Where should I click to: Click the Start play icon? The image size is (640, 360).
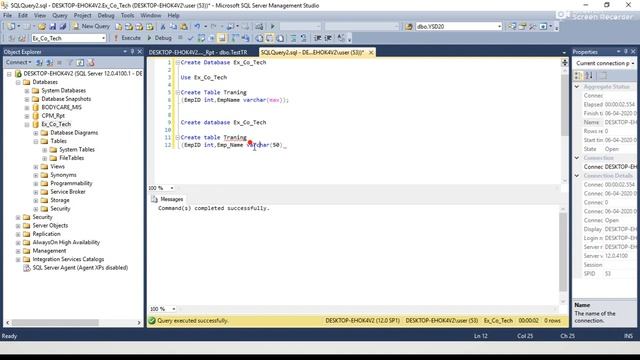point(272,27)
